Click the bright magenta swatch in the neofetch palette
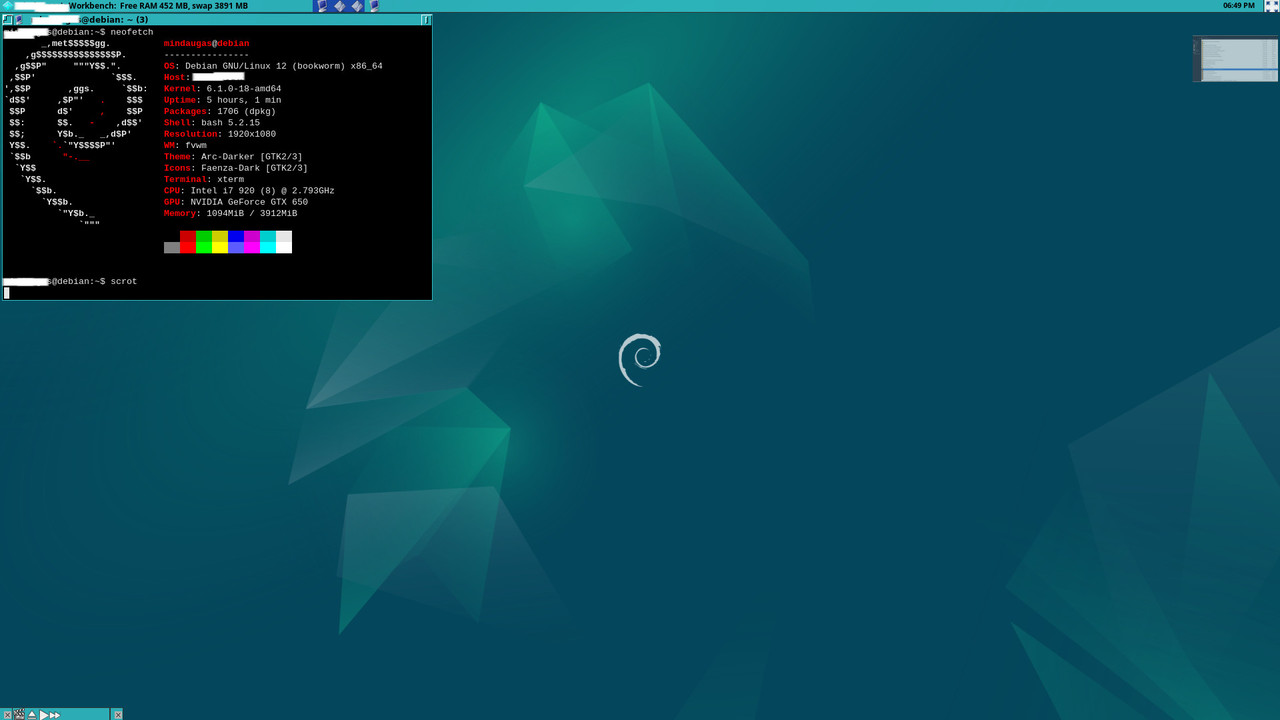 click(252, 248)
